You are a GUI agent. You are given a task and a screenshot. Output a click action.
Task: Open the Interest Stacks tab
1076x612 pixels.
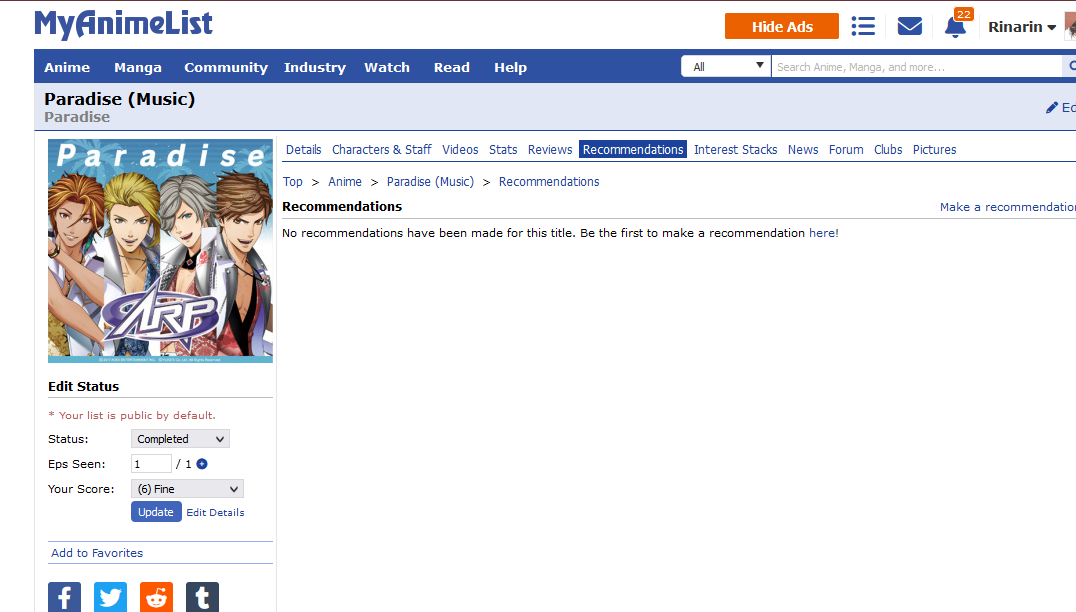[x=735, y=150]
